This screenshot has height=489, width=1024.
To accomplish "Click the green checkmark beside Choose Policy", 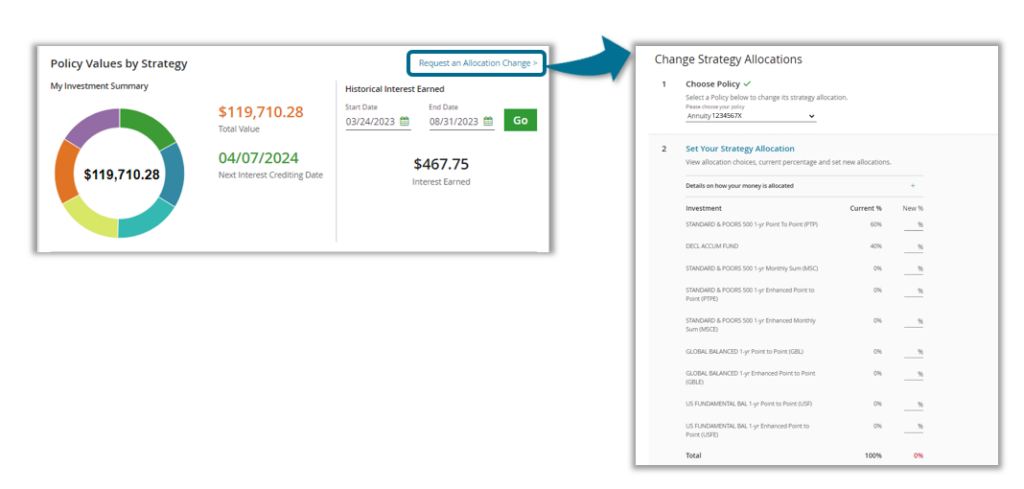I will click(747, 84).
